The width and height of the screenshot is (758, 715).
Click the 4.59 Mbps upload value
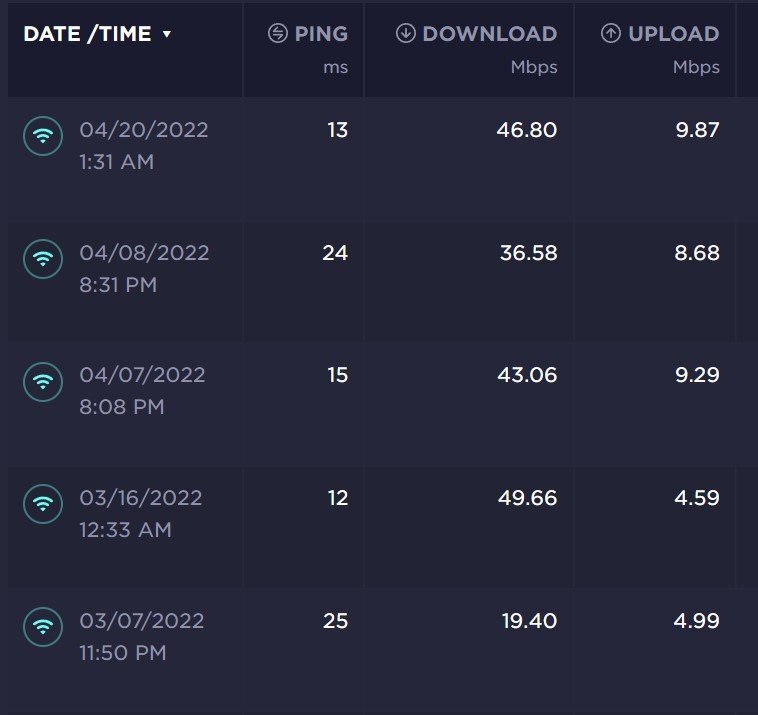pos(697,498)
